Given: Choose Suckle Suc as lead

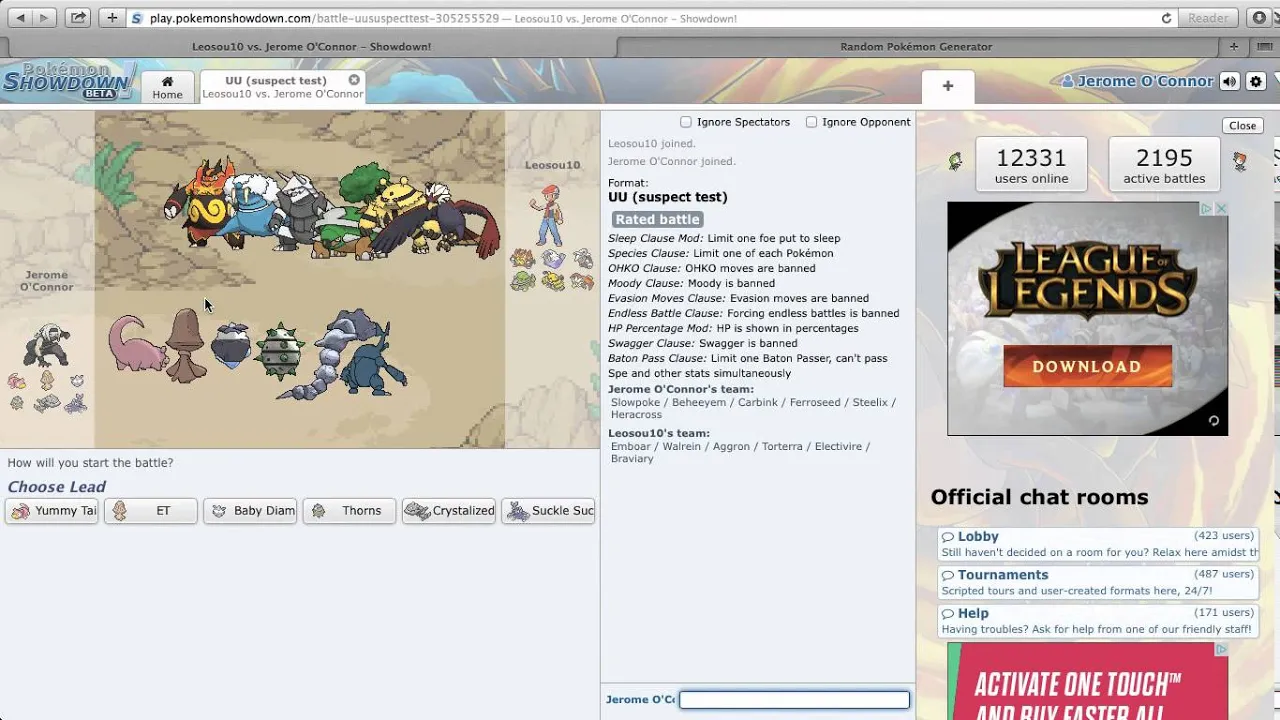Looking at the screenshot, I should tap(548, 511).
